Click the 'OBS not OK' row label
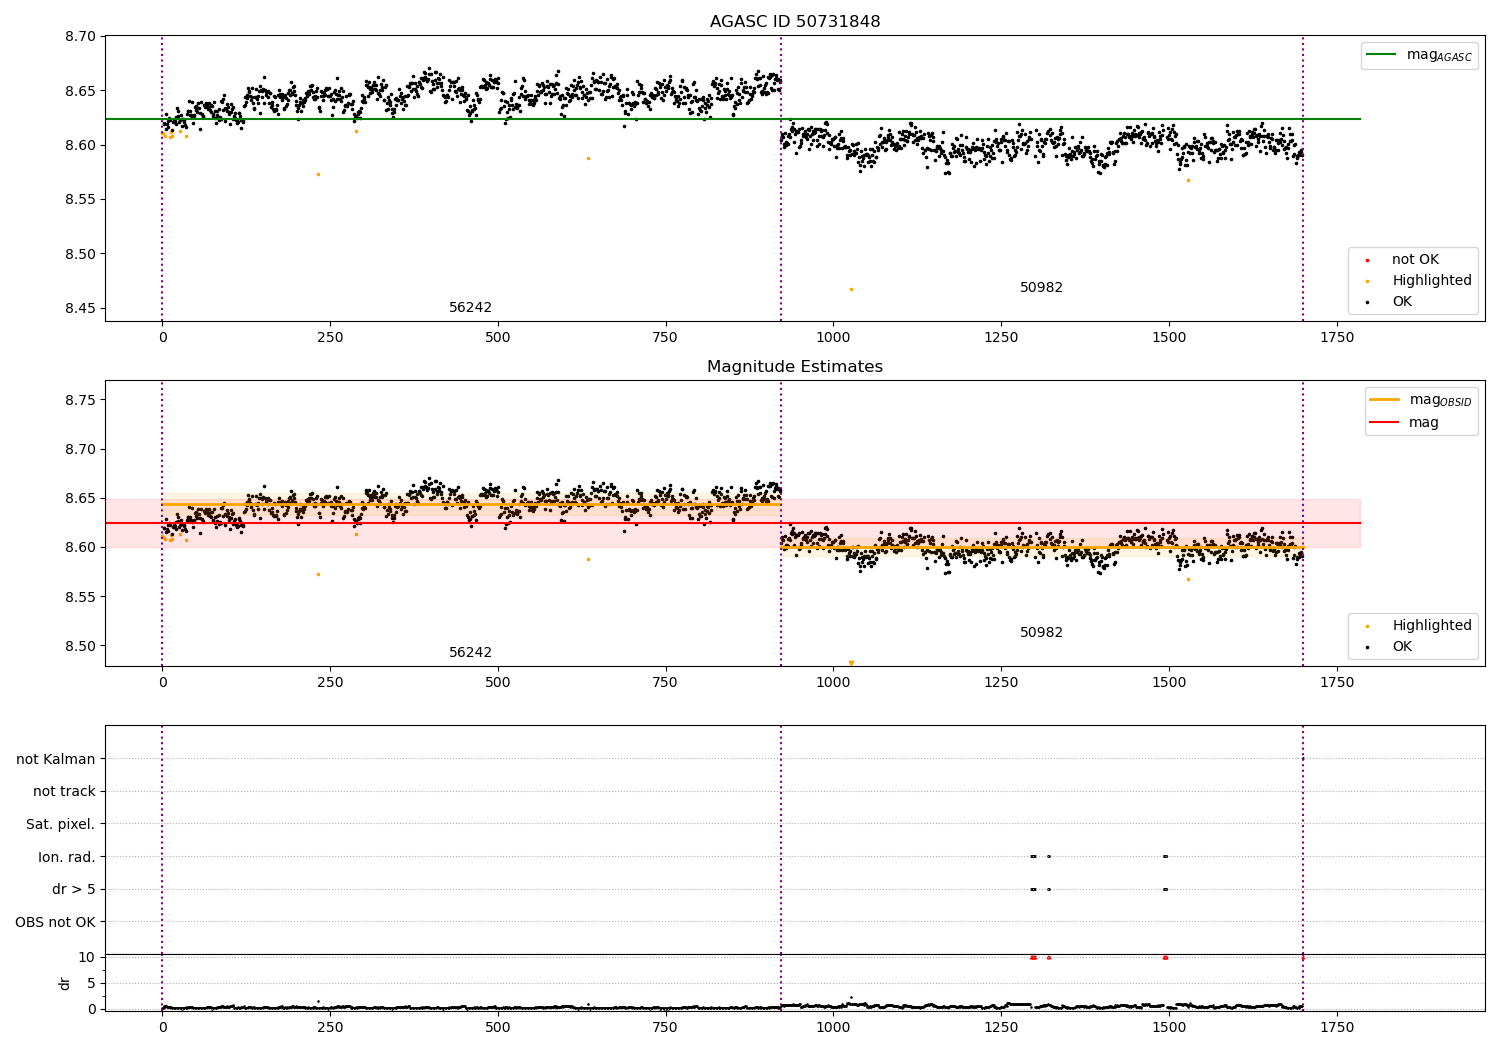 pos(55,923)
